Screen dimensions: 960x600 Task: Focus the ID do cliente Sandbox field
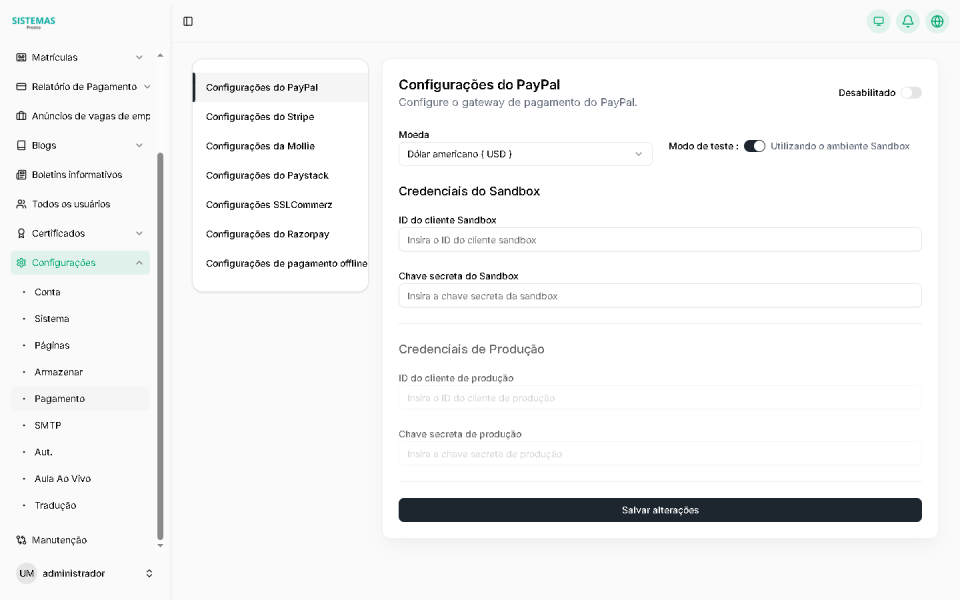click(659, 240)
